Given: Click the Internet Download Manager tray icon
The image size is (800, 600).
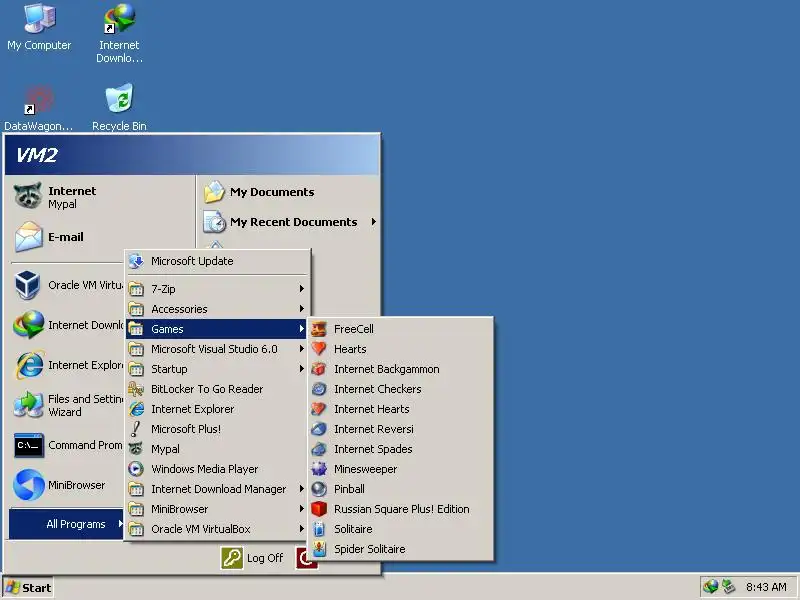Looking at the screenshot, I should tap(710, 587).
